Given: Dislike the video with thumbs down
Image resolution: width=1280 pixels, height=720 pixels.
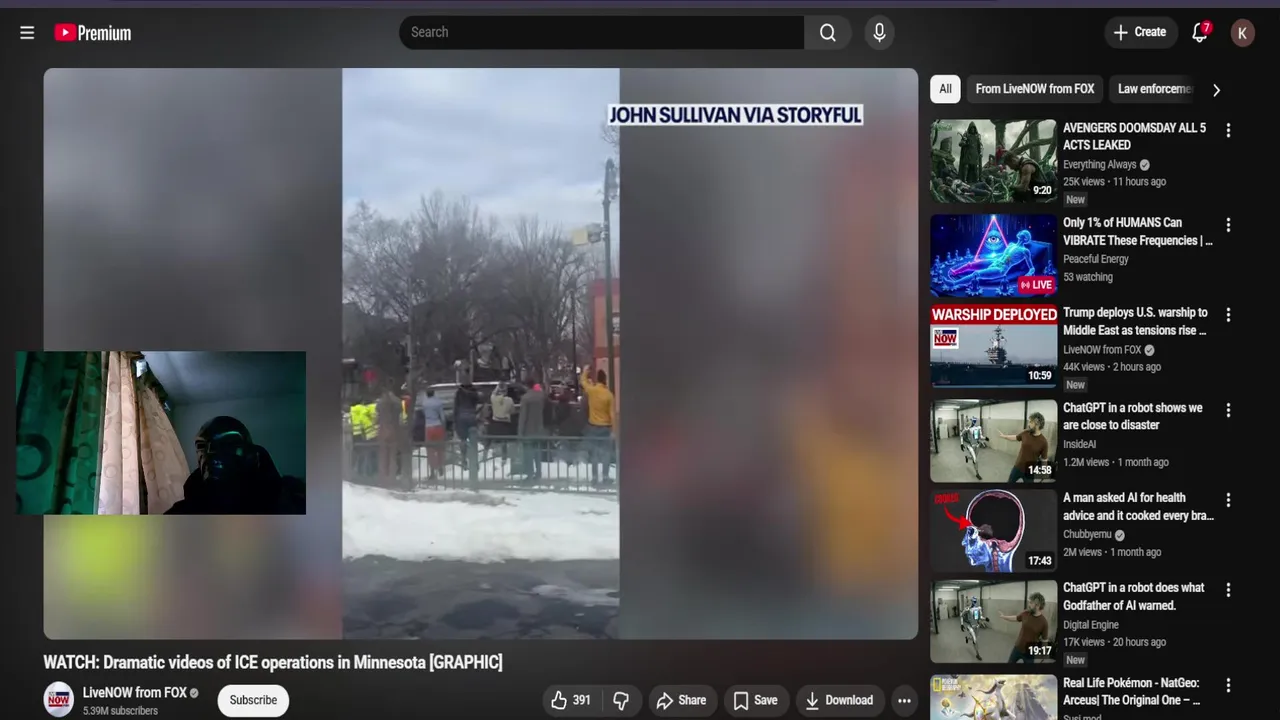Looking at the screenshot, I should tap(621, 701).
